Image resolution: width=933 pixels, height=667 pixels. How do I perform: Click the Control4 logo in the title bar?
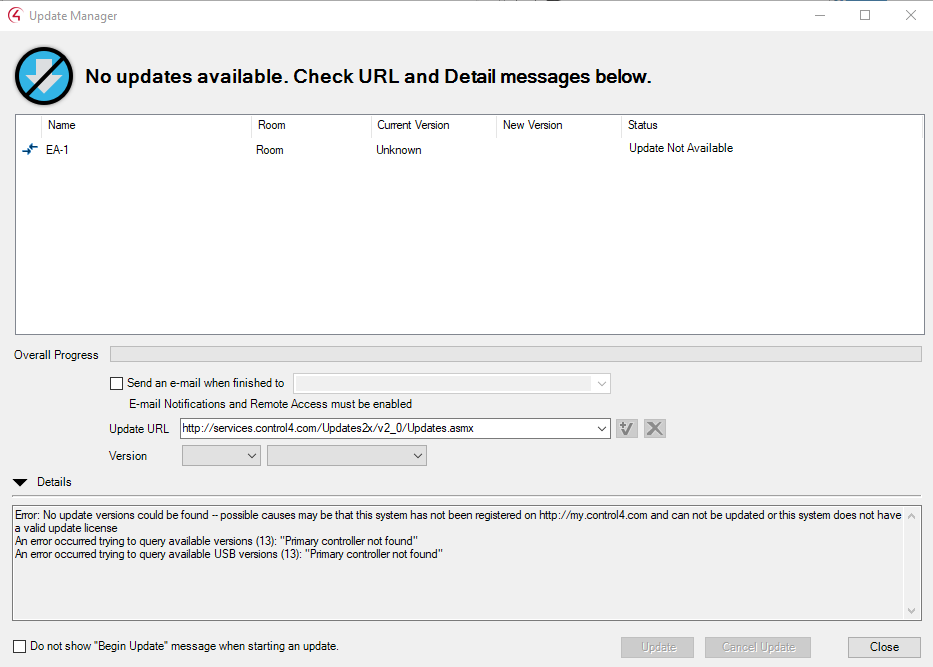15,15
